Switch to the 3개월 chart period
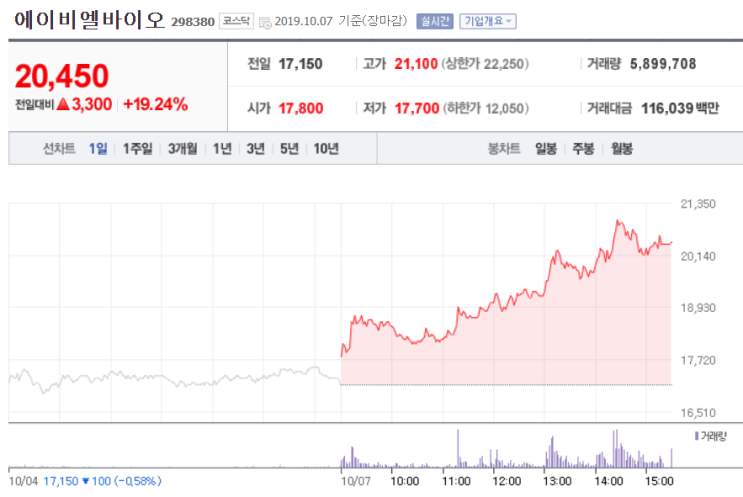The height and width of the screenshot is (497, 743). [182, 149]
